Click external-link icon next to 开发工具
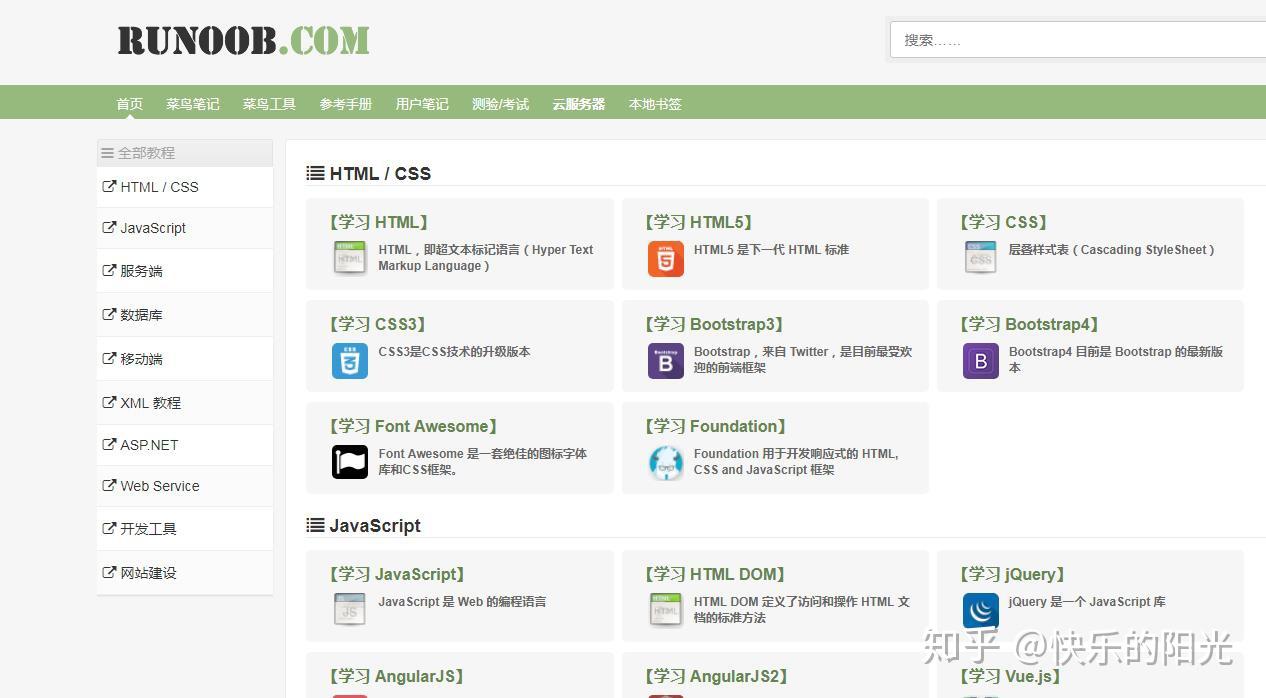The height and width of the screenshot is (698, 1266). [x=109, y=528]
